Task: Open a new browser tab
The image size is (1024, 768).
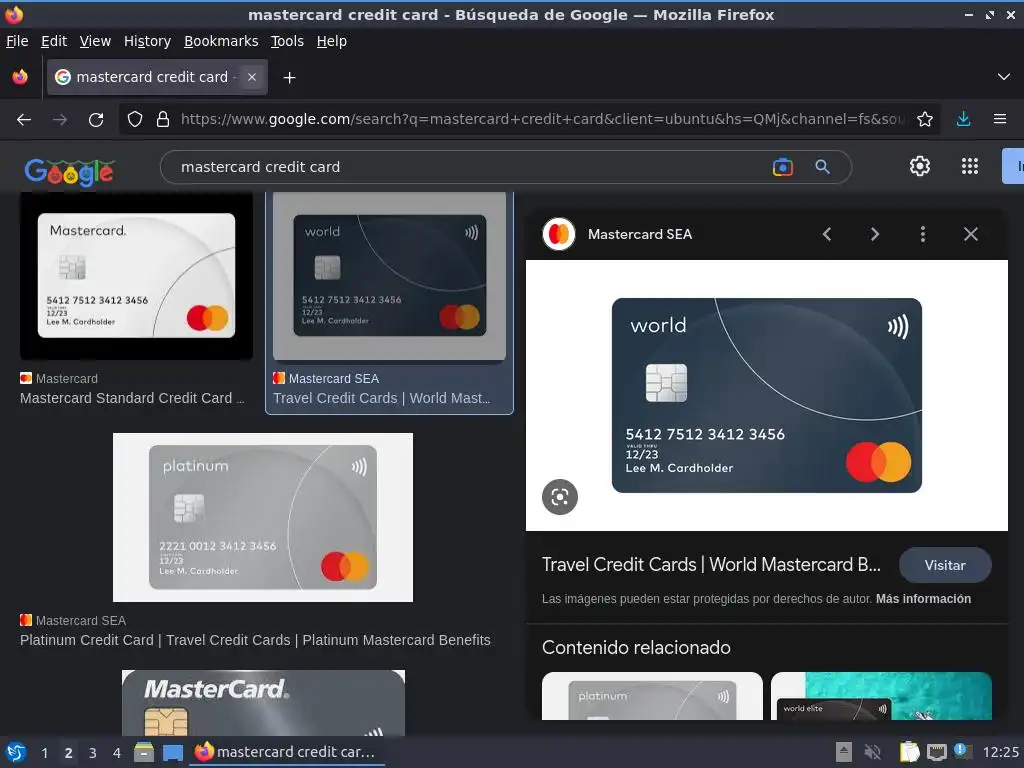Action: coord(289,78)
